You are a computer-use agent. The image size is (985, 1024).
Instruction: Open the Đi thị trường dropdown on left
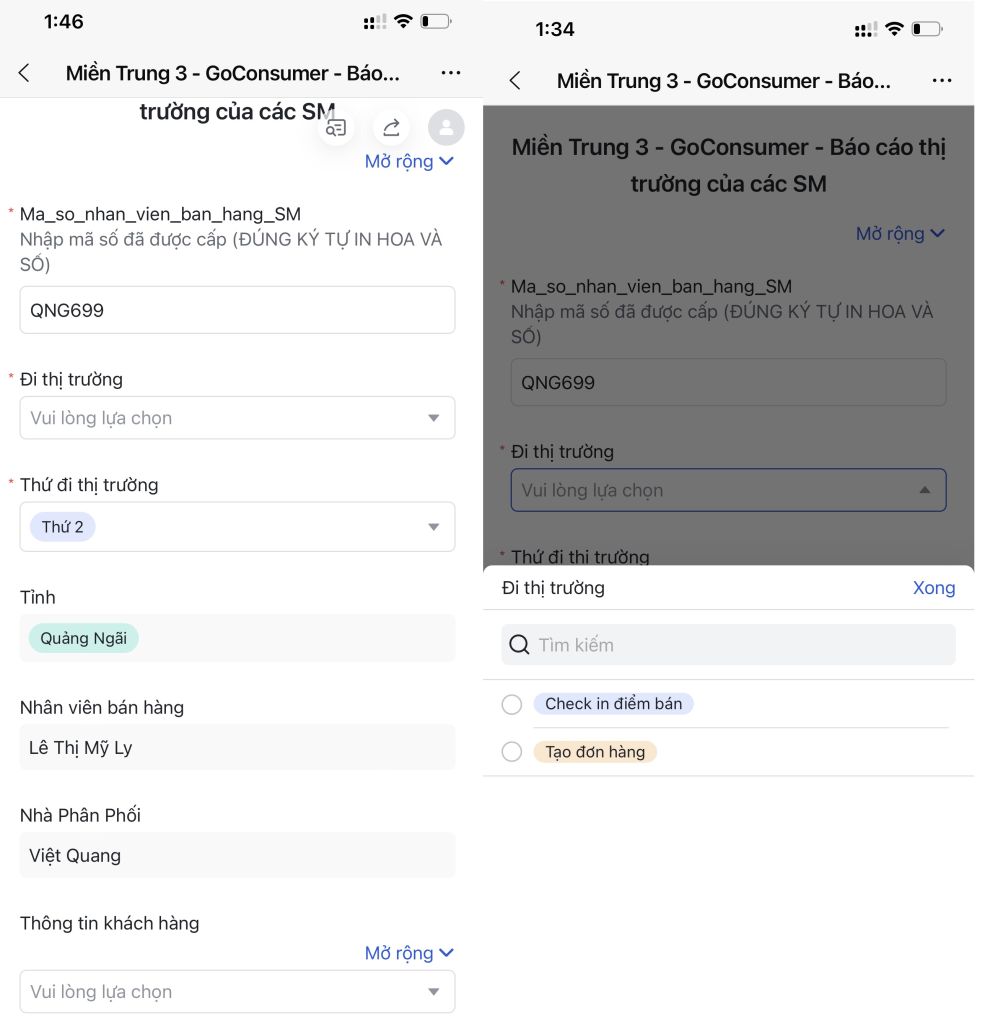[x=237, y=418]
